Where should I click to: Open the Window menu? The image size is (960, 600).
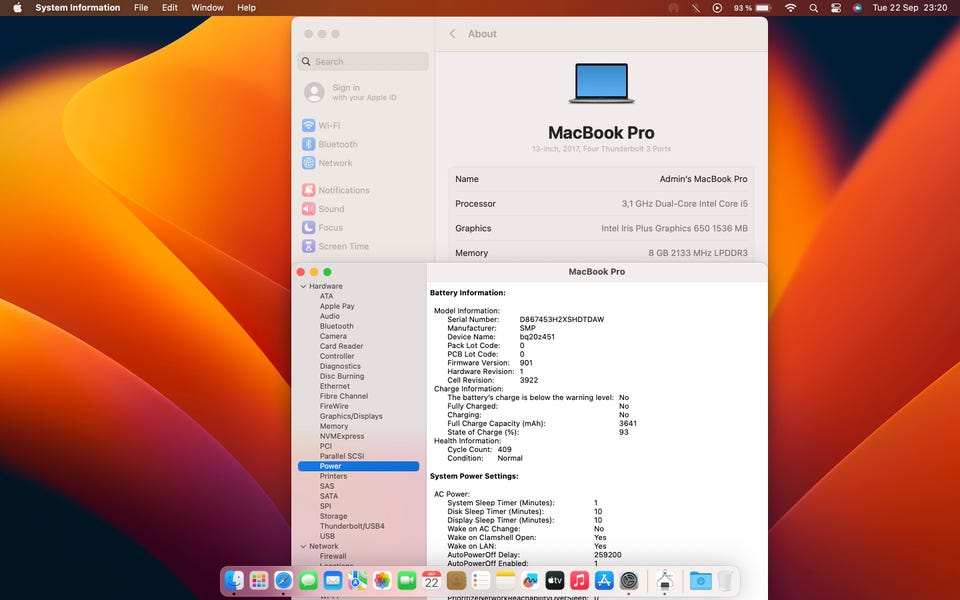pyautogui.click(x=208, y=8)
